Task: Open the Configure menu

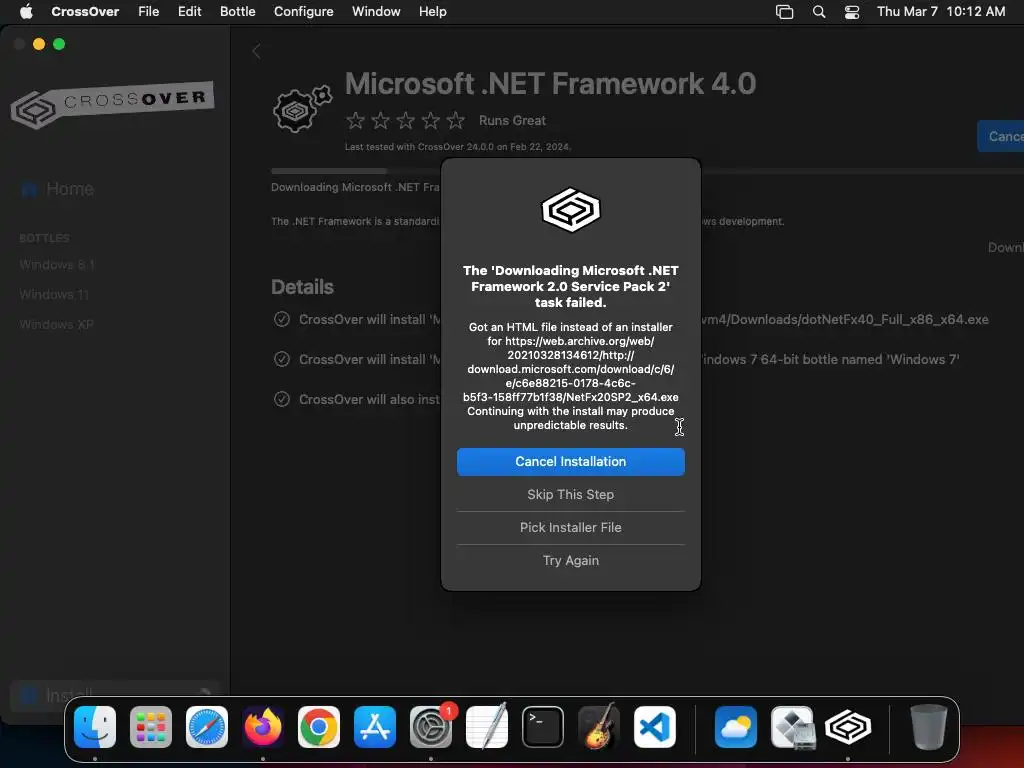Action: tap(303, 11)
